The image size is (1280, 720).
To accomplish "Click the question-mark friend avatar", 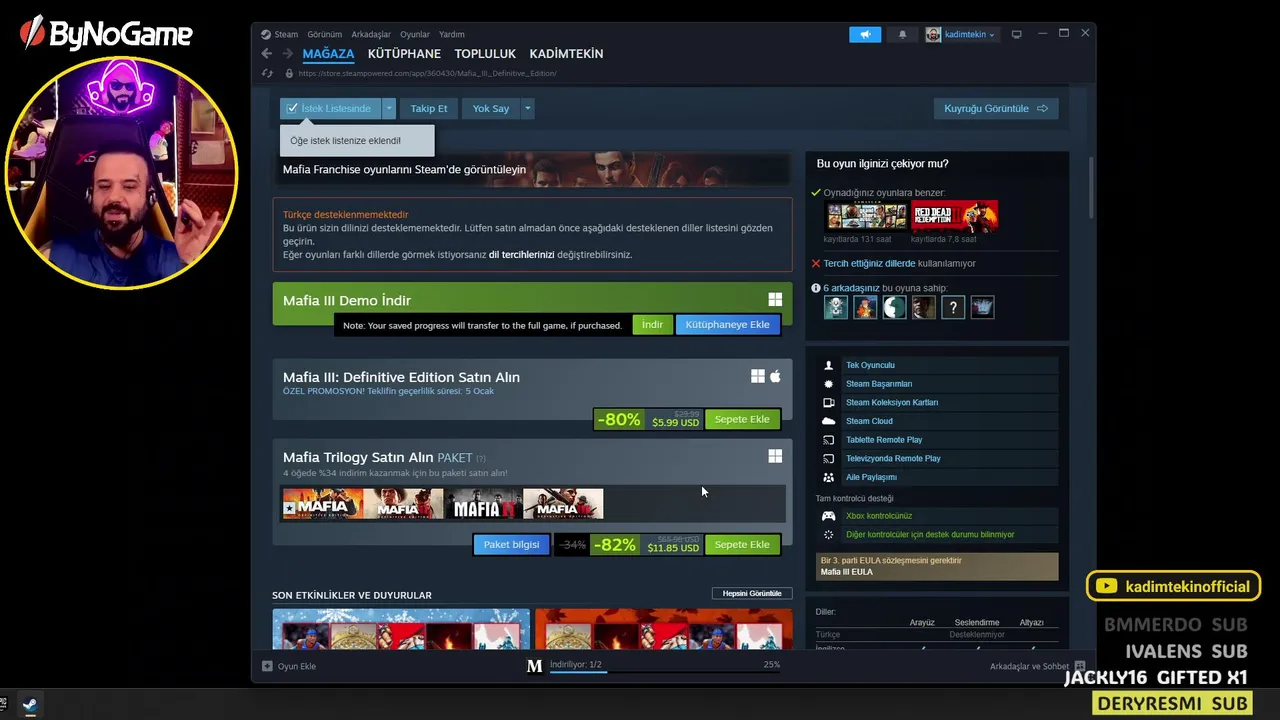I will (x=953, y=307).
